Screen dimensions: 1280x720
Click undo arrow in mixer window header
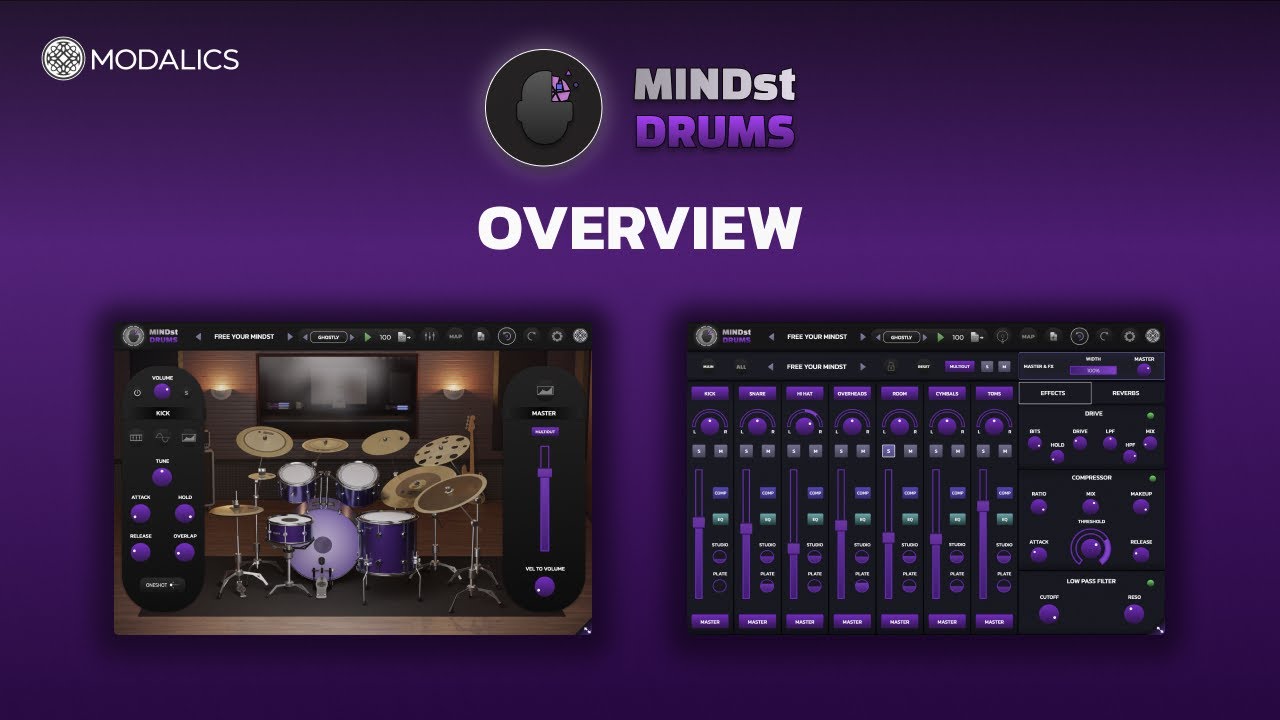coord(1079,337)
